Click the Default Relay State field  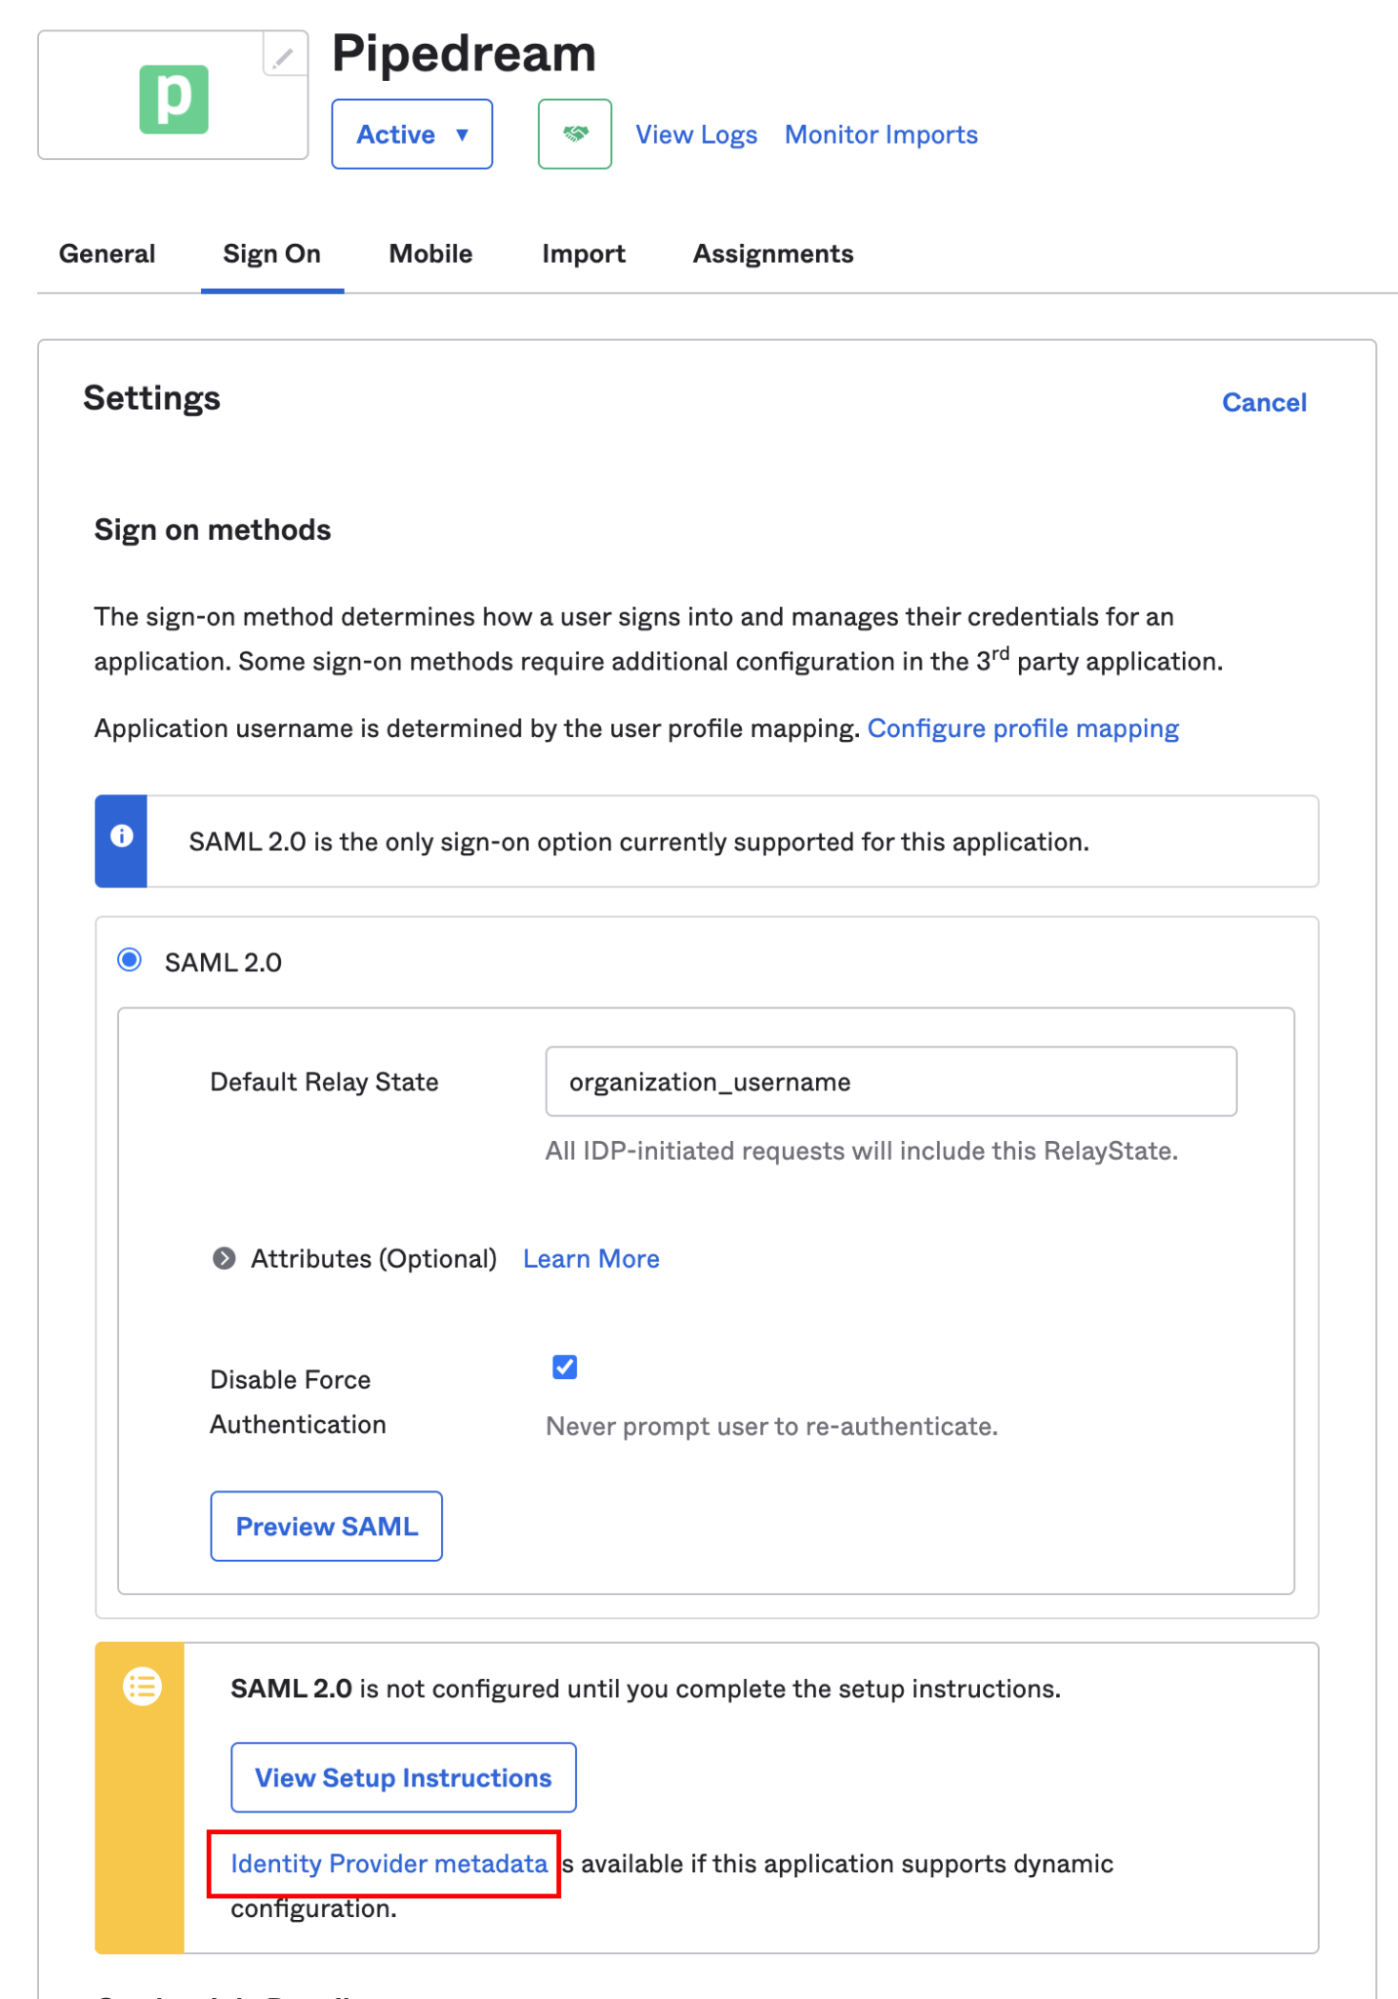(890, 1081)
